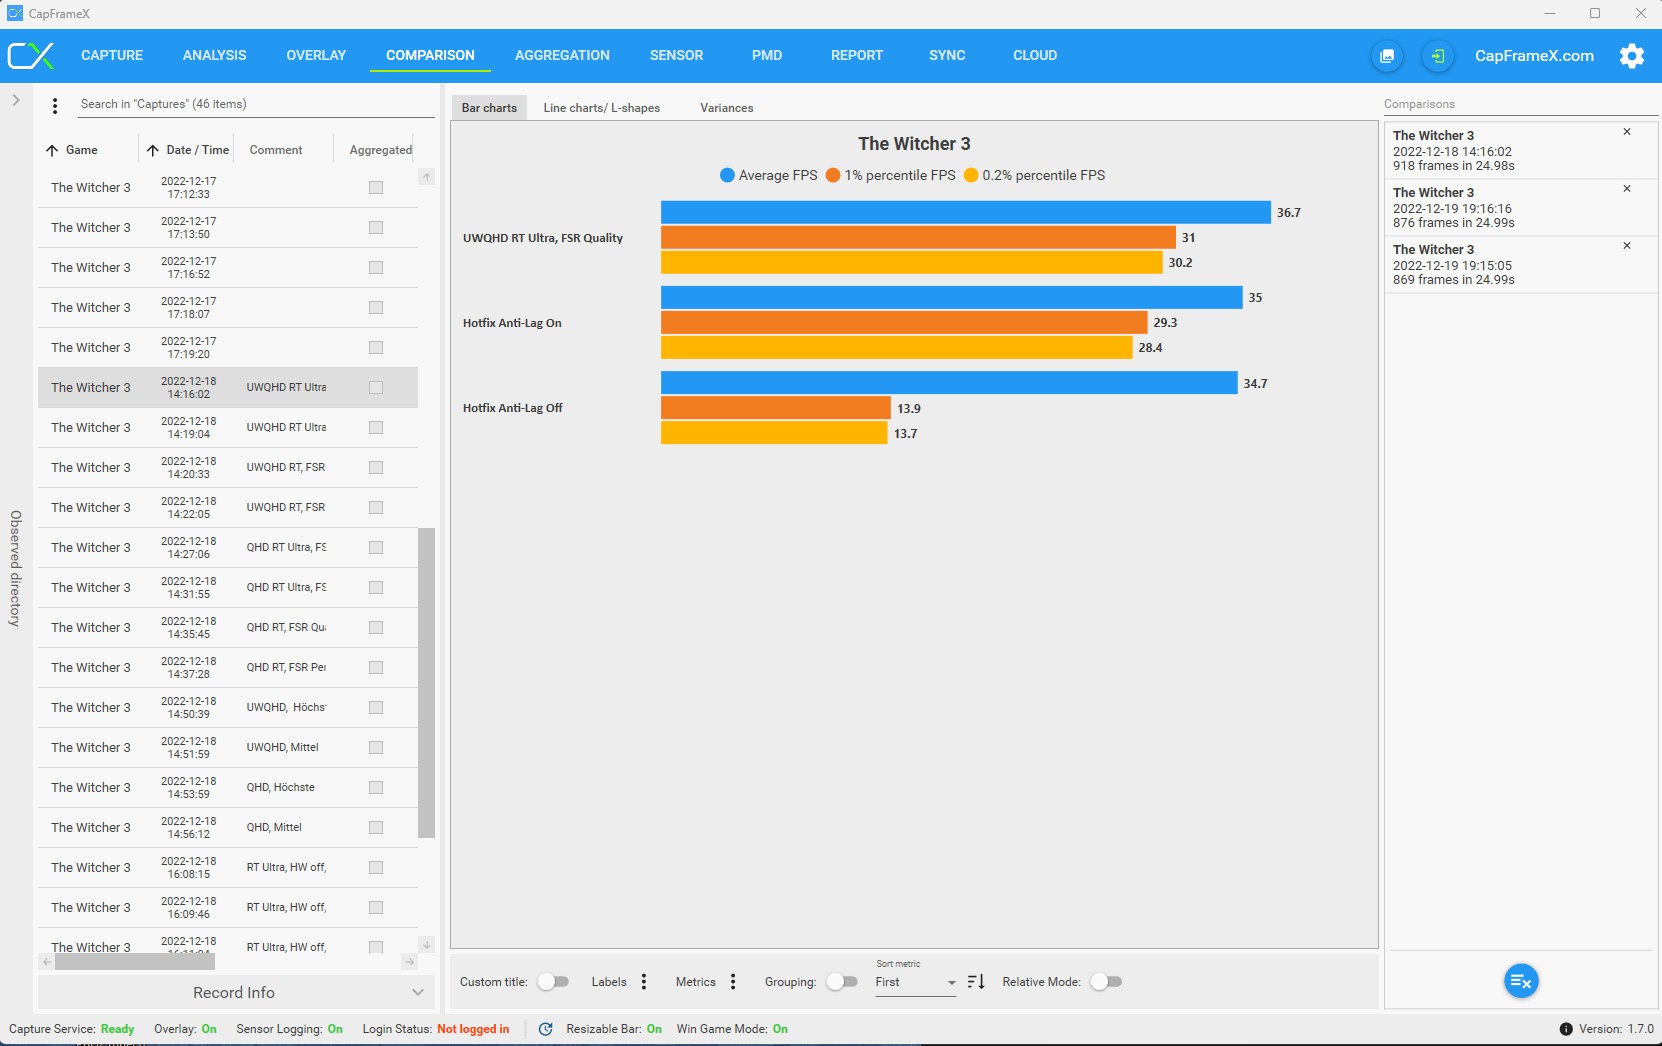Click in the Captures search field
This screenshot has height=1046, width=1662.
click(x=256, y=104)
